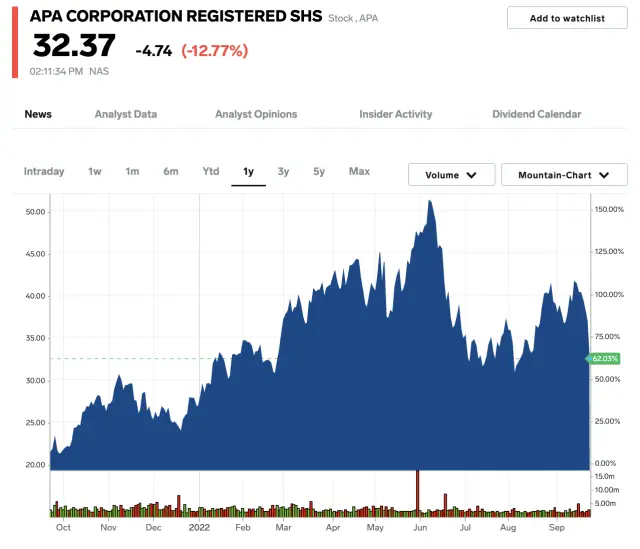Click the green 62.03% price marker

coord(606,358)
